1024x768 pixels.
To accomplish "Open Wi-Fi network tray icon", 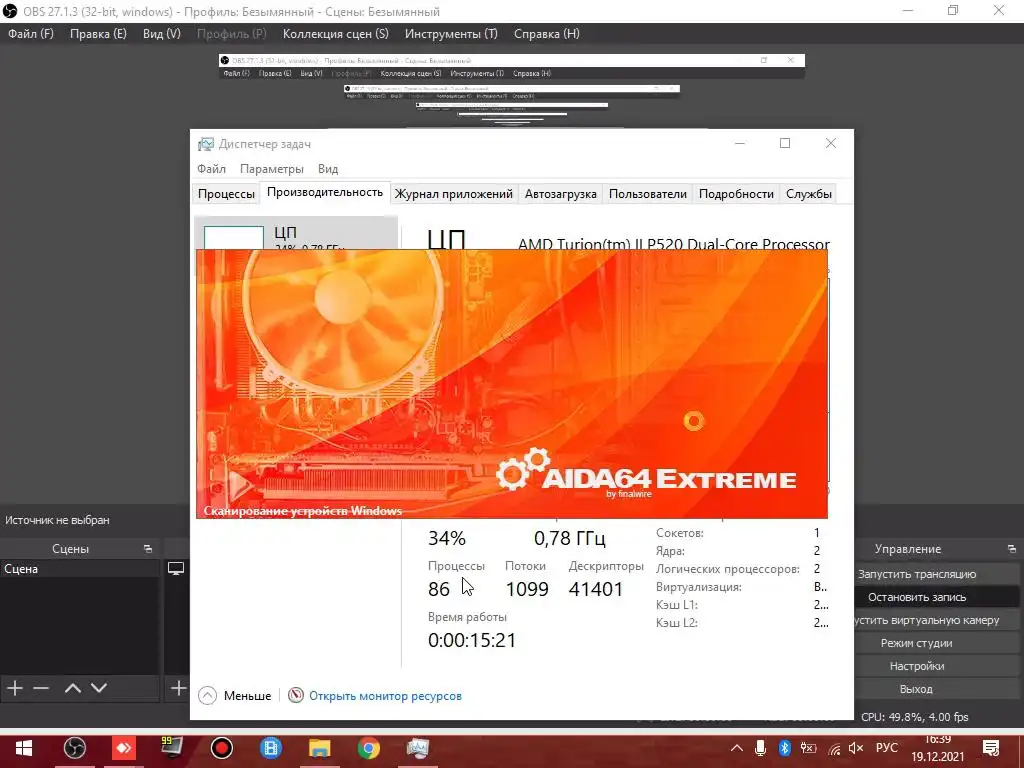I will coord(834,748).
